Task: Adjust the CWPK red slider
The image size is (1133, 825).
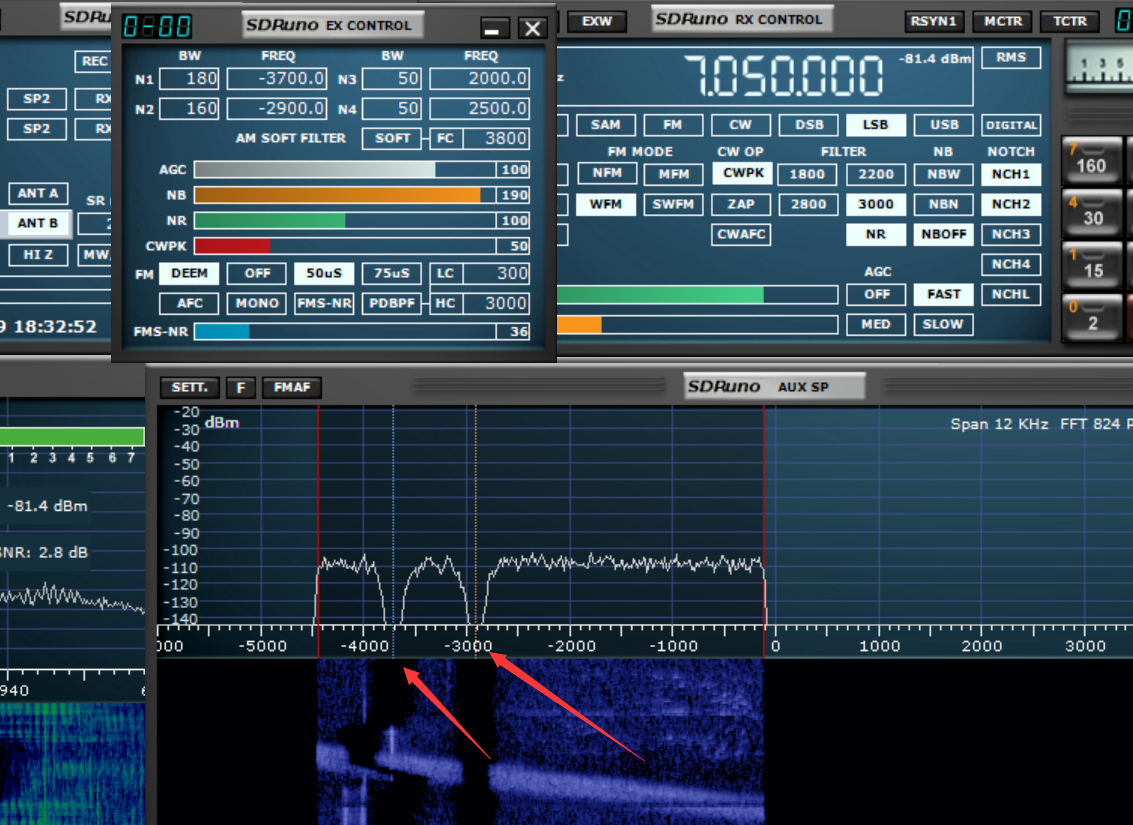Action: (x=345, y=246)
